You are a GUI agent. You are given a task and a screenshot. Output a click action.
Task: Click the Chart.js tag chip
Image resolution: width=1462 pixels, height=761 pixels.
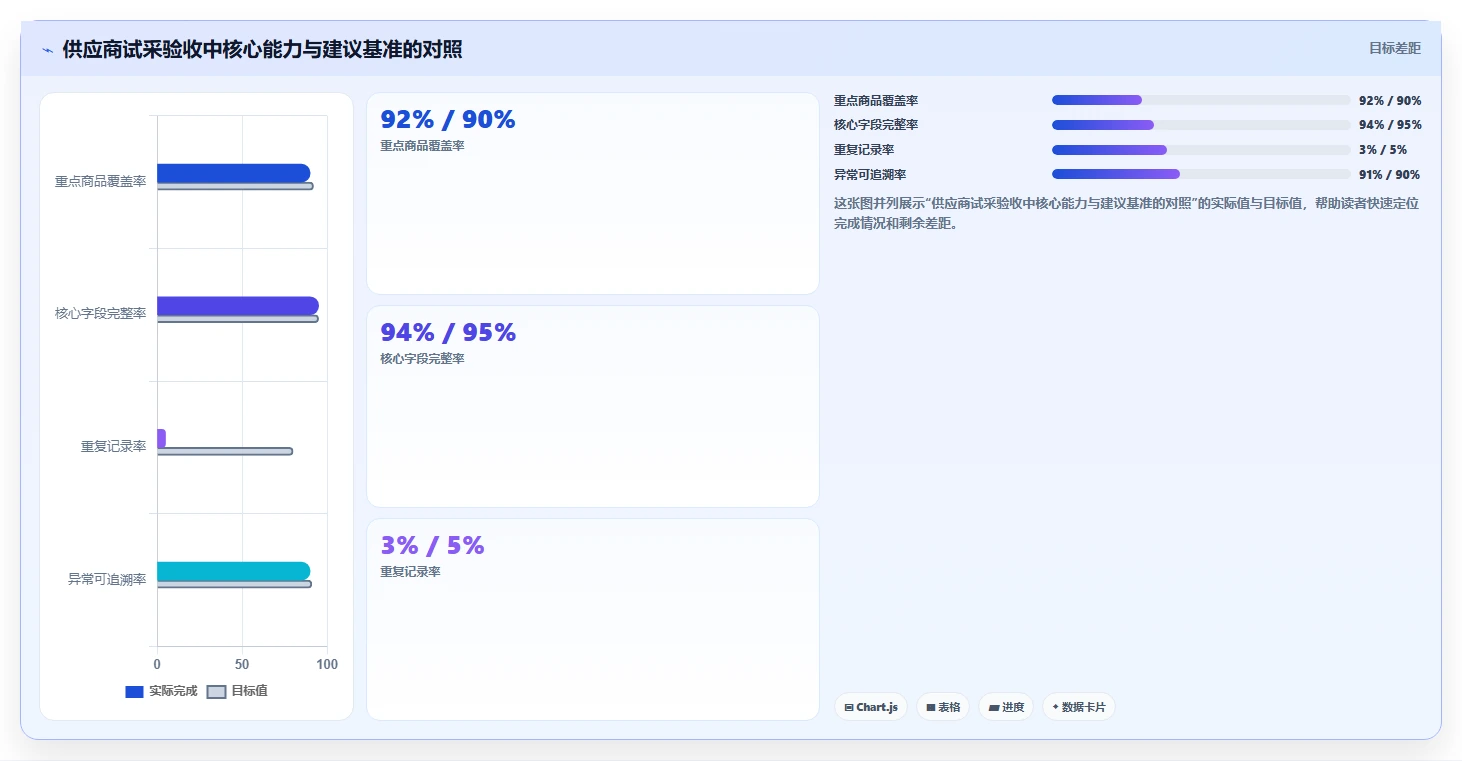(x=871, y=707)
